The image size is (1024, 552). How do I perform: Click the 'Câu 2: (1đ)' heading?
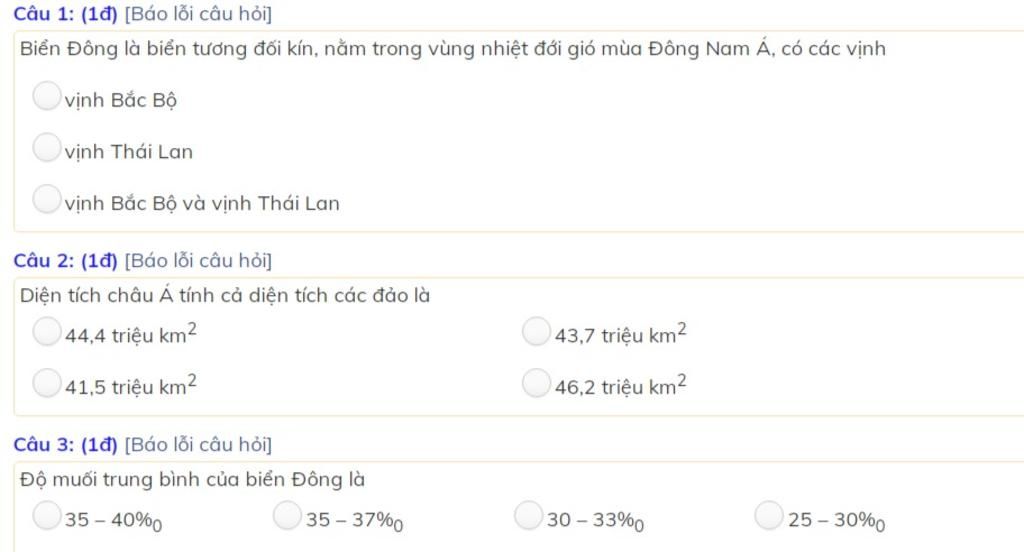65,261
